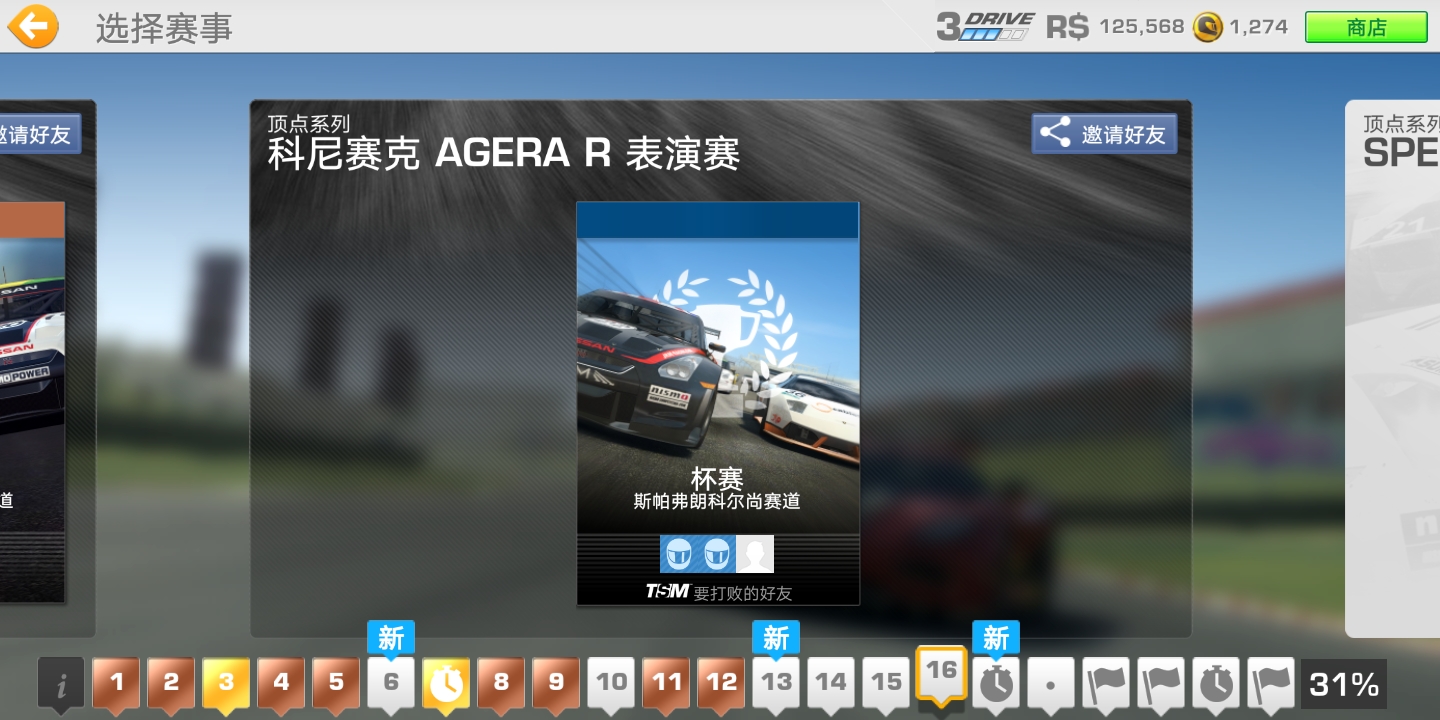Click the 科尼赛克 AGERA R 表演赛 title
This screenshot has width=1440, height=720.
click(503, 154)
